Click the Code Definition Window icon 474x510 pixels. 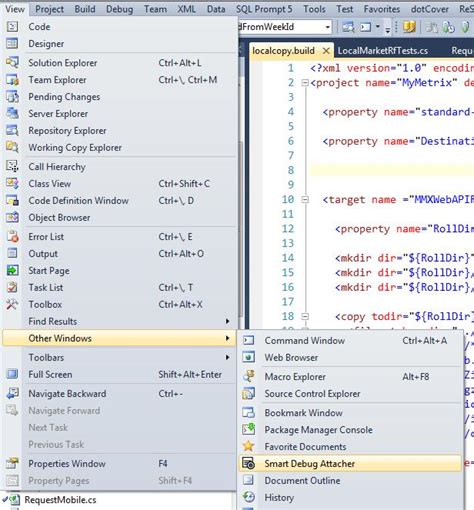coord(12,200)
